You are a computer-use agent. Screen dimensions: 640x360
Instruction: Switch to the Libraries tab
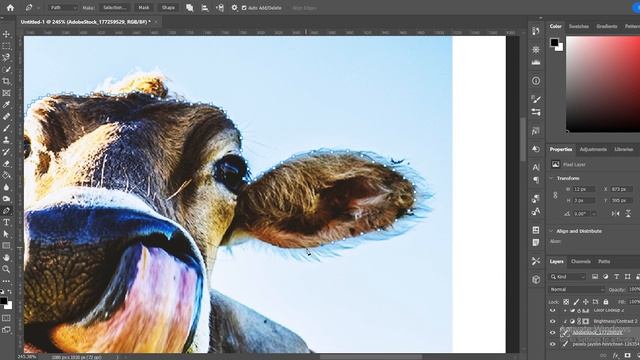coord(624,149)
